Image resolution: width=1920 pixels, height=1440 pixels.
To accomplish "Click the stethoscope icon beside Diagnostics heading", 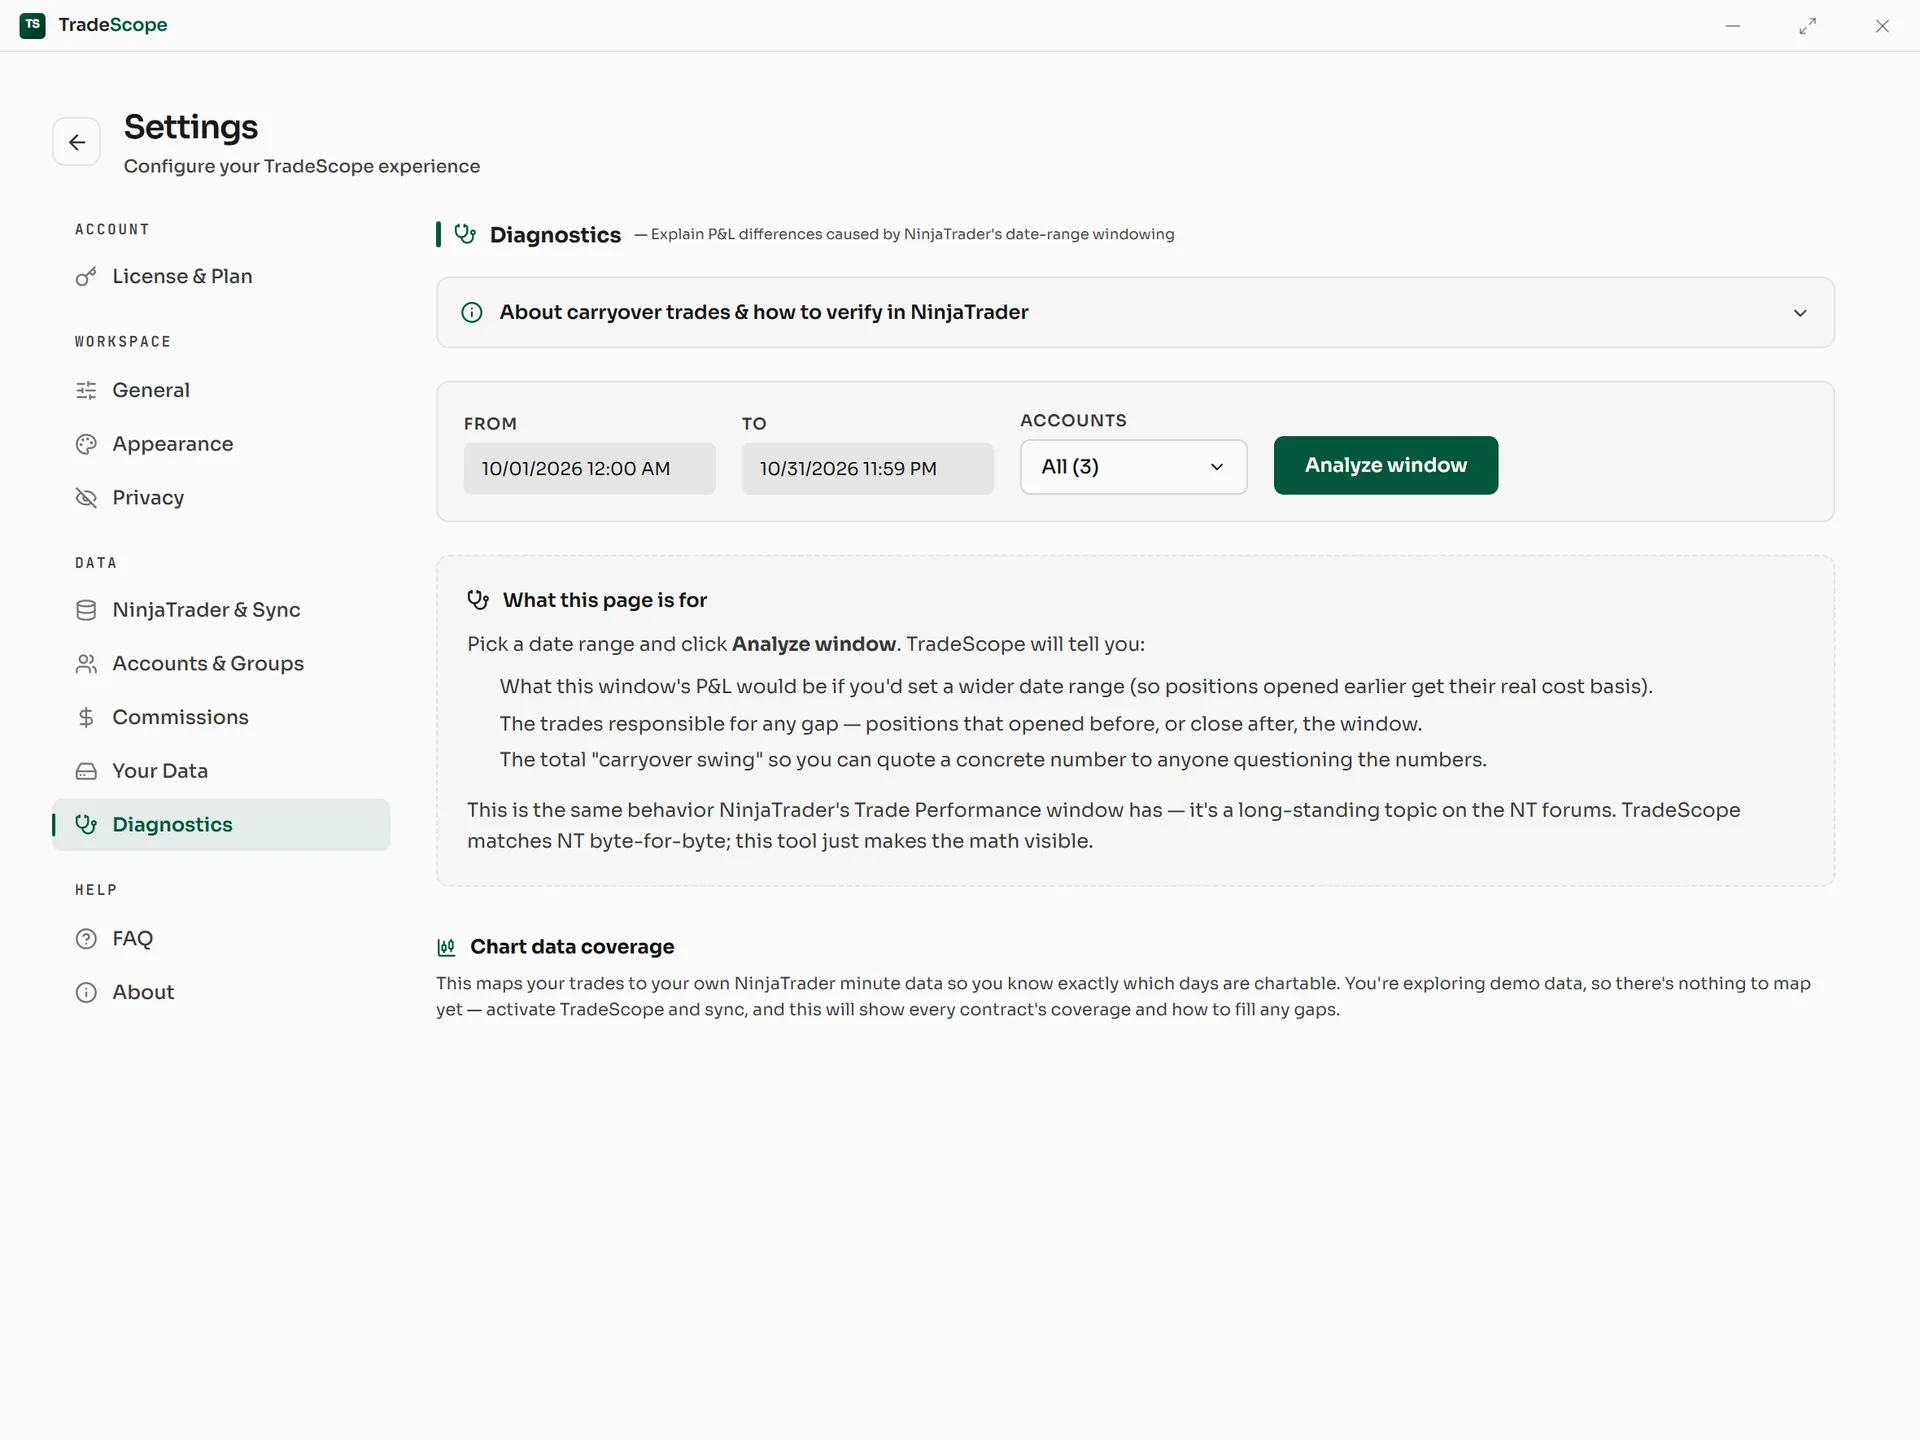I will click(465, 234).
